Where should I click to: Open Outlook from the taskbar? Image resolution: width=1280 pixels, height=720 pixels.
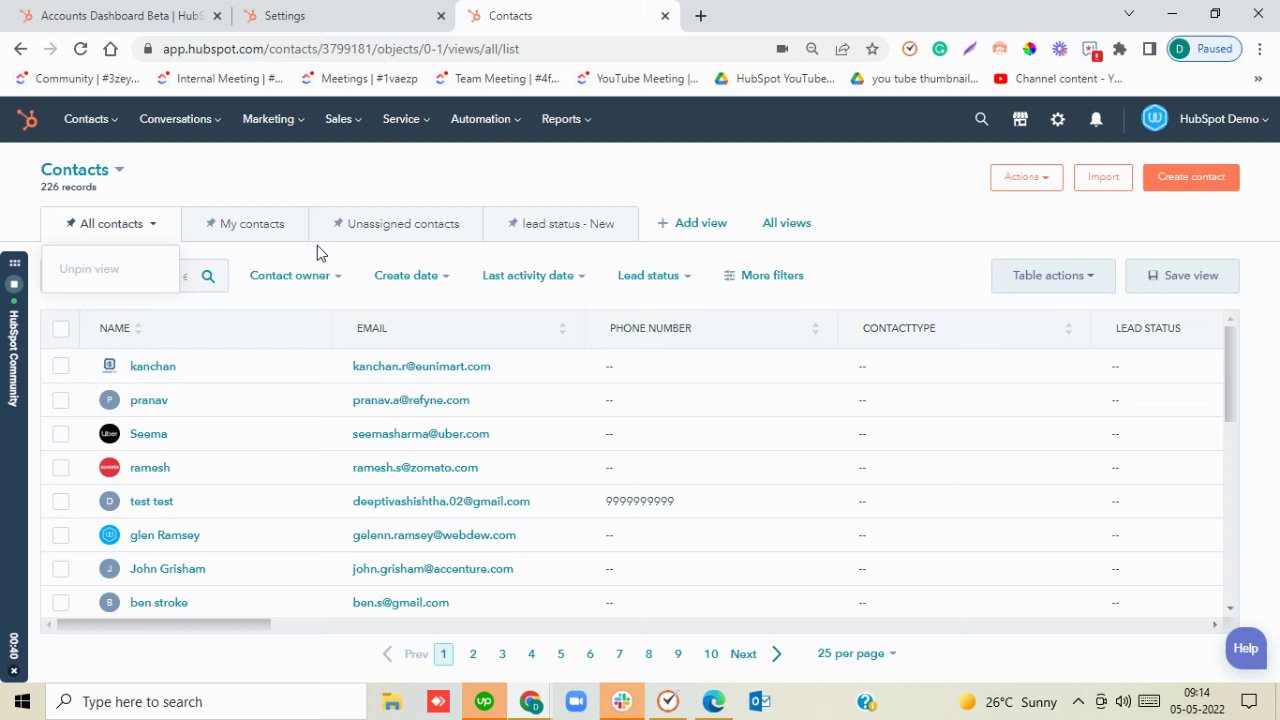pyautogui.click(x=759, y=702)
